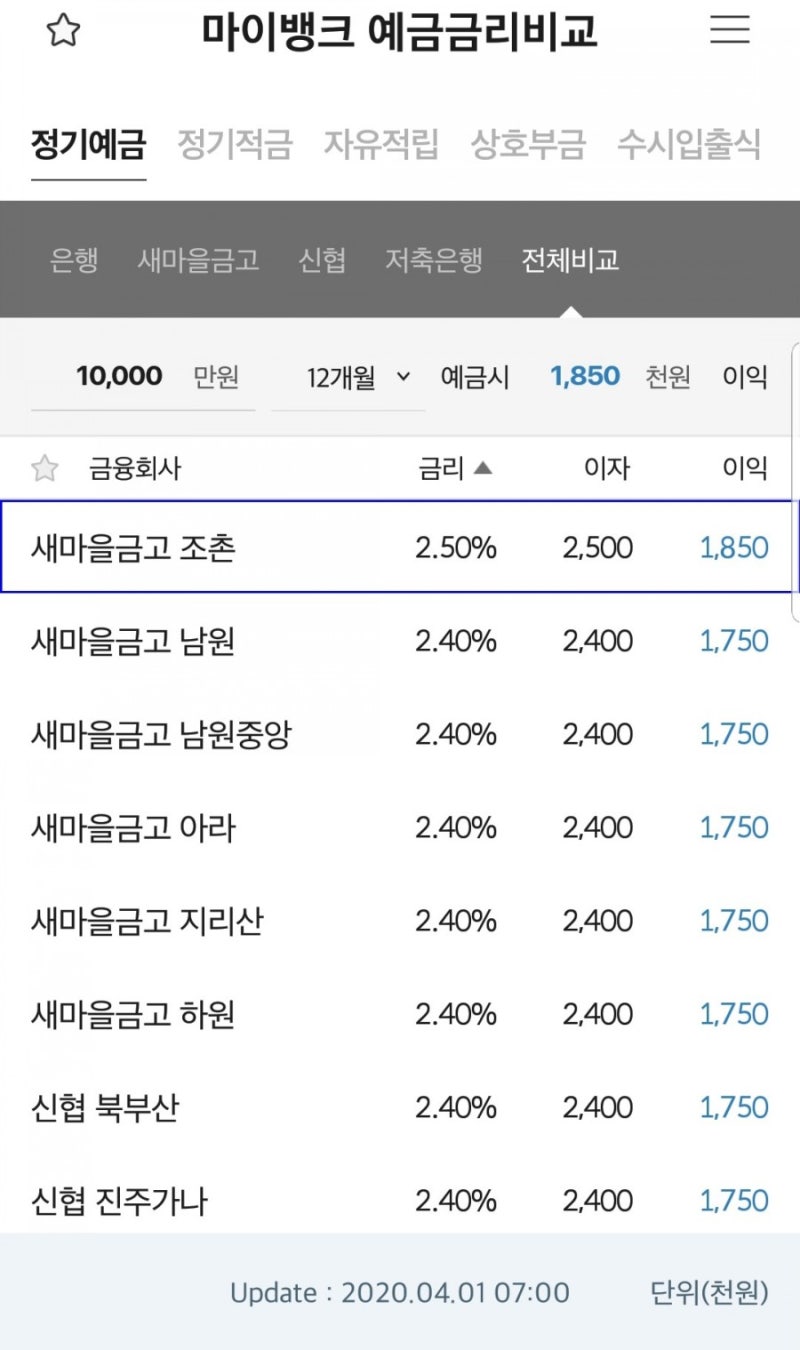Select the 새마을금고 filter
This screenshot has height=1350, width=800.
point(198,260)
